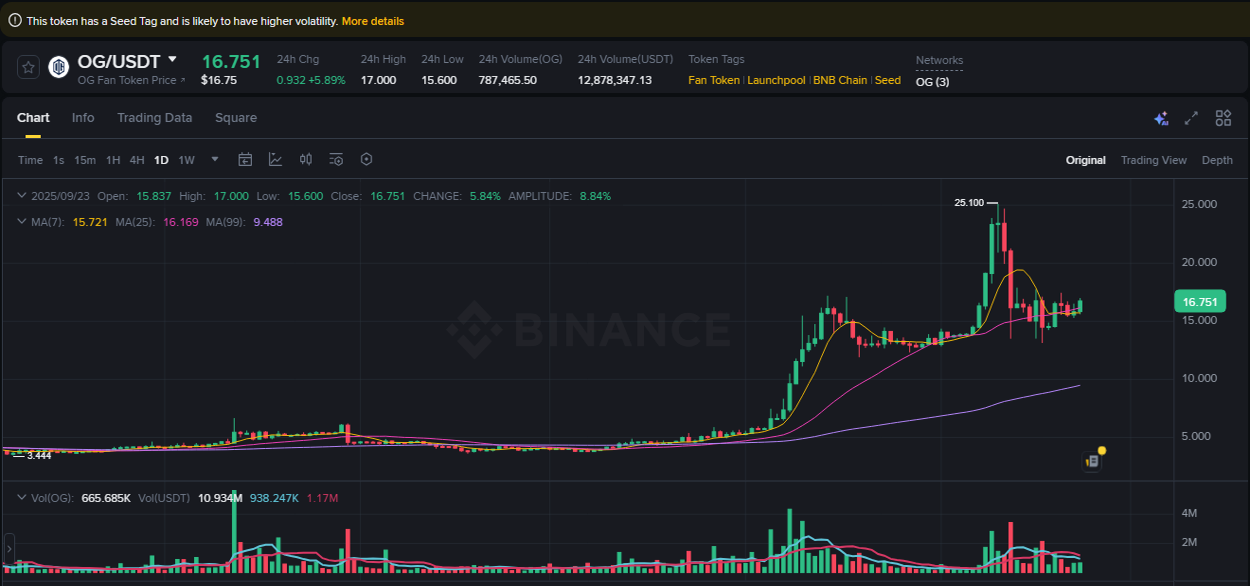The height and width of the screenshot is (586, 1250).
Task: Expand the chart to fullscreen arrows icon
Action: click(1191, 118)
